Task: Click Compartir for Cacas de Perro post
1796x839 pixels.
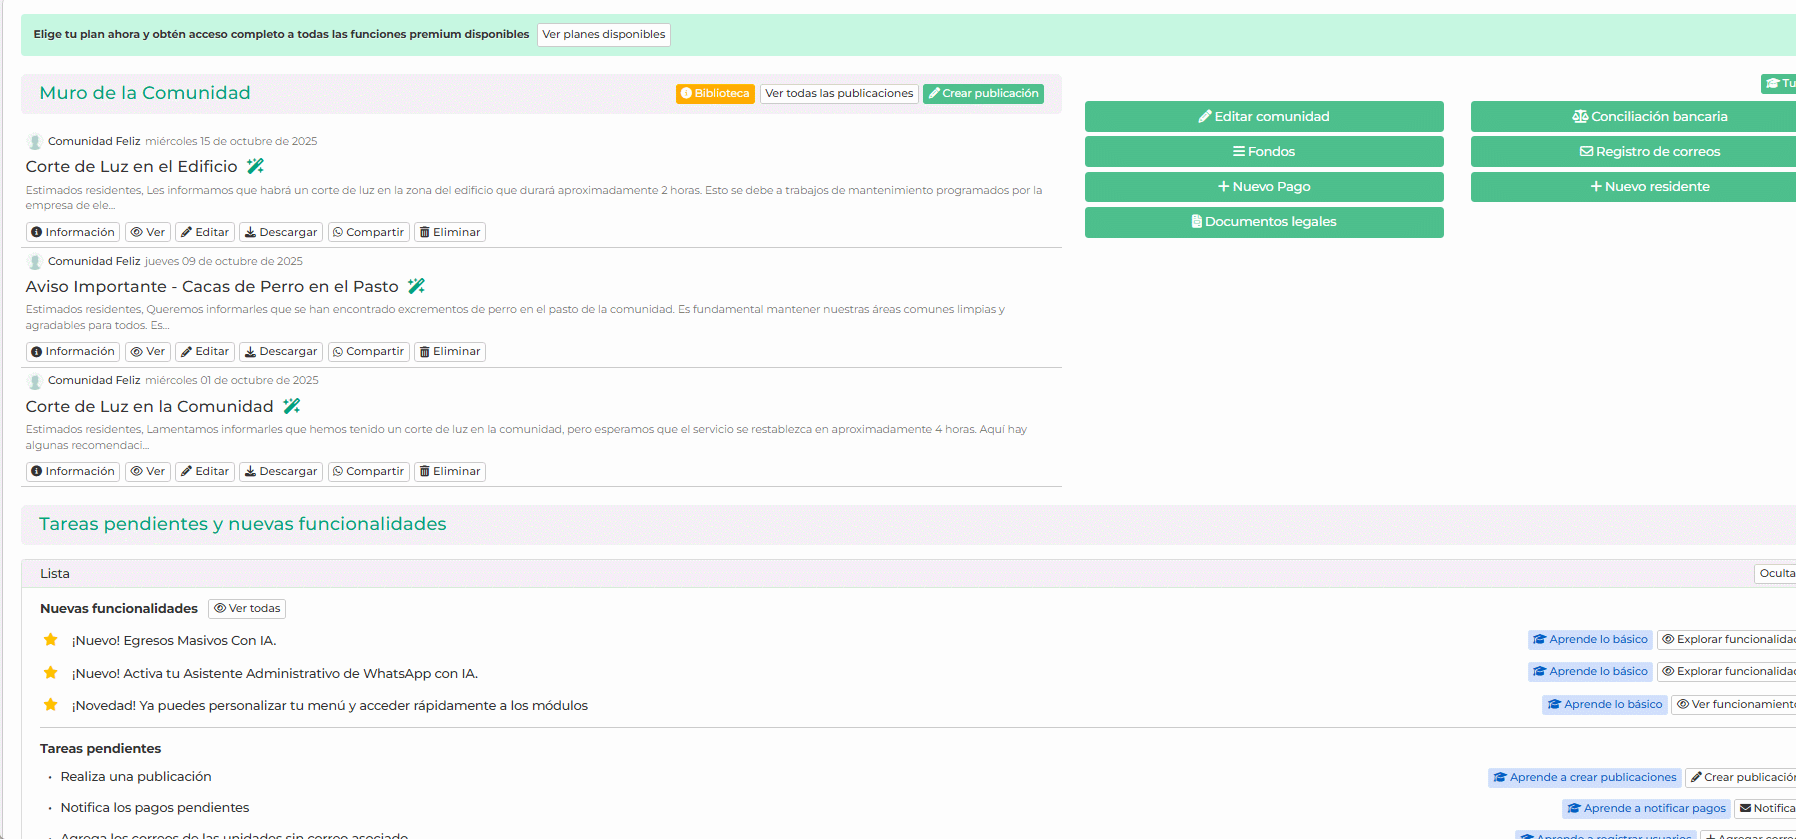Action: point(368,352)
